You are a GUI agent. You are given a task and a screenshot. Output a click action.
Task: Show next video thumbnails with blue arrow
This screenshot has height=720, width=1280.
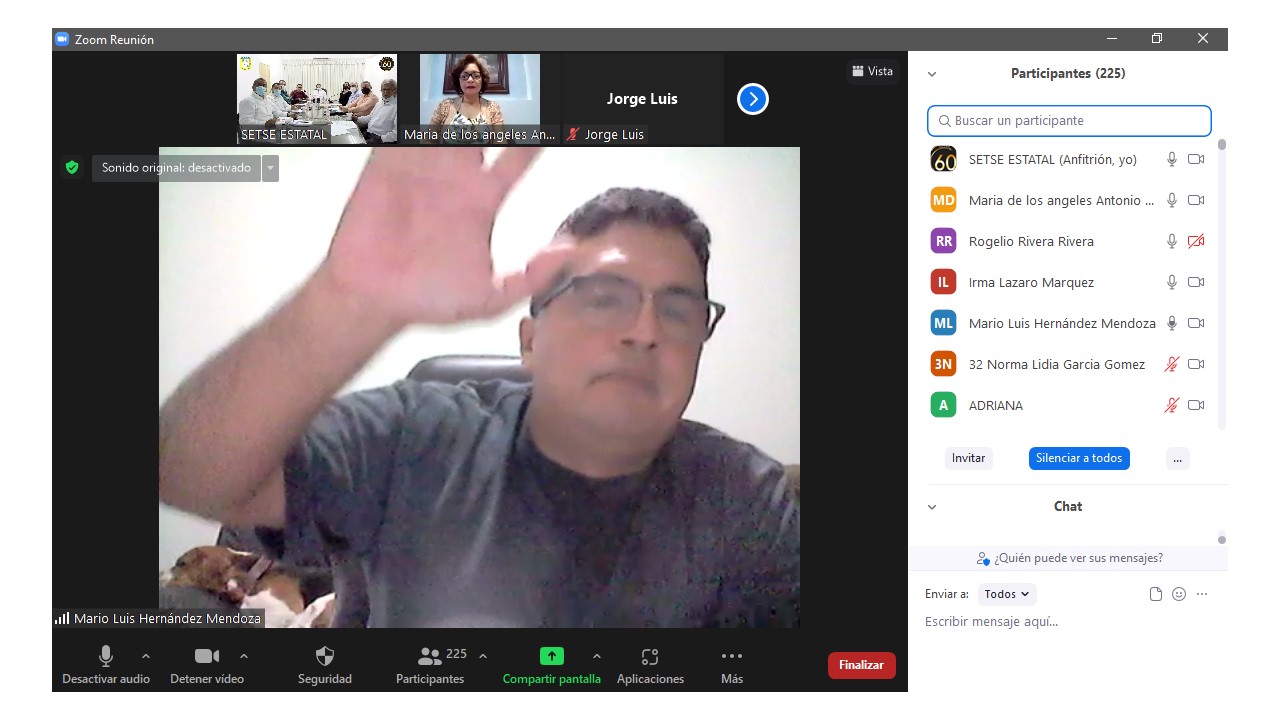pos(753,99)
